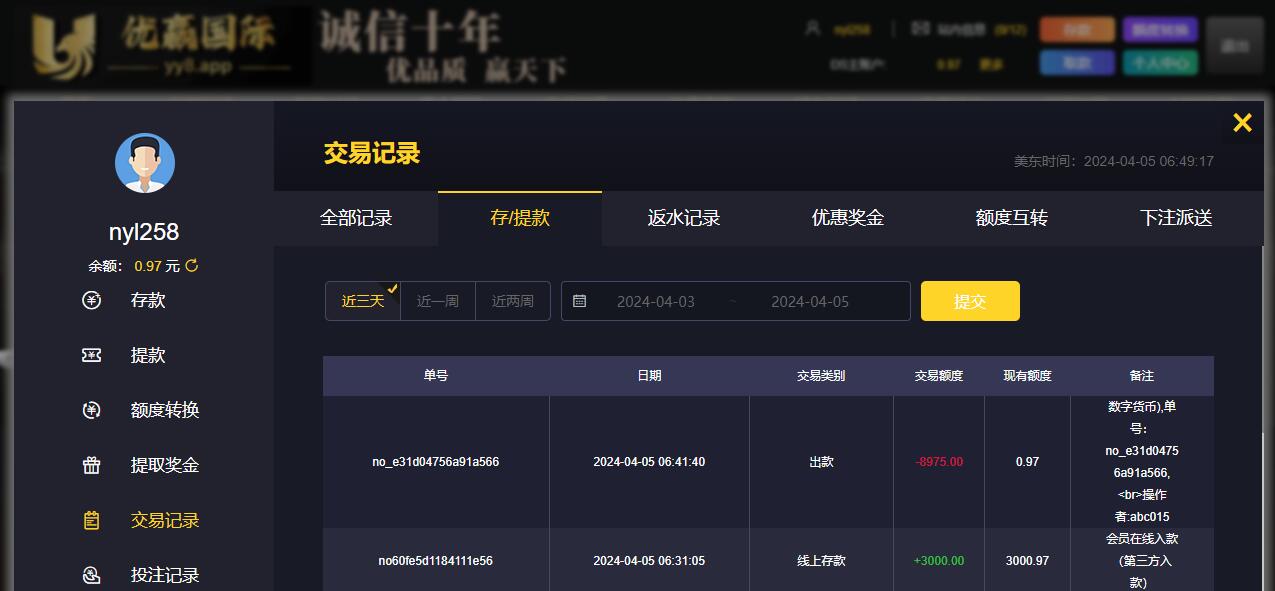Switch to the 存/提款 tab
Image resolution: width=1275 pixels, height=591 pixels.
click(x=520, y=218)
